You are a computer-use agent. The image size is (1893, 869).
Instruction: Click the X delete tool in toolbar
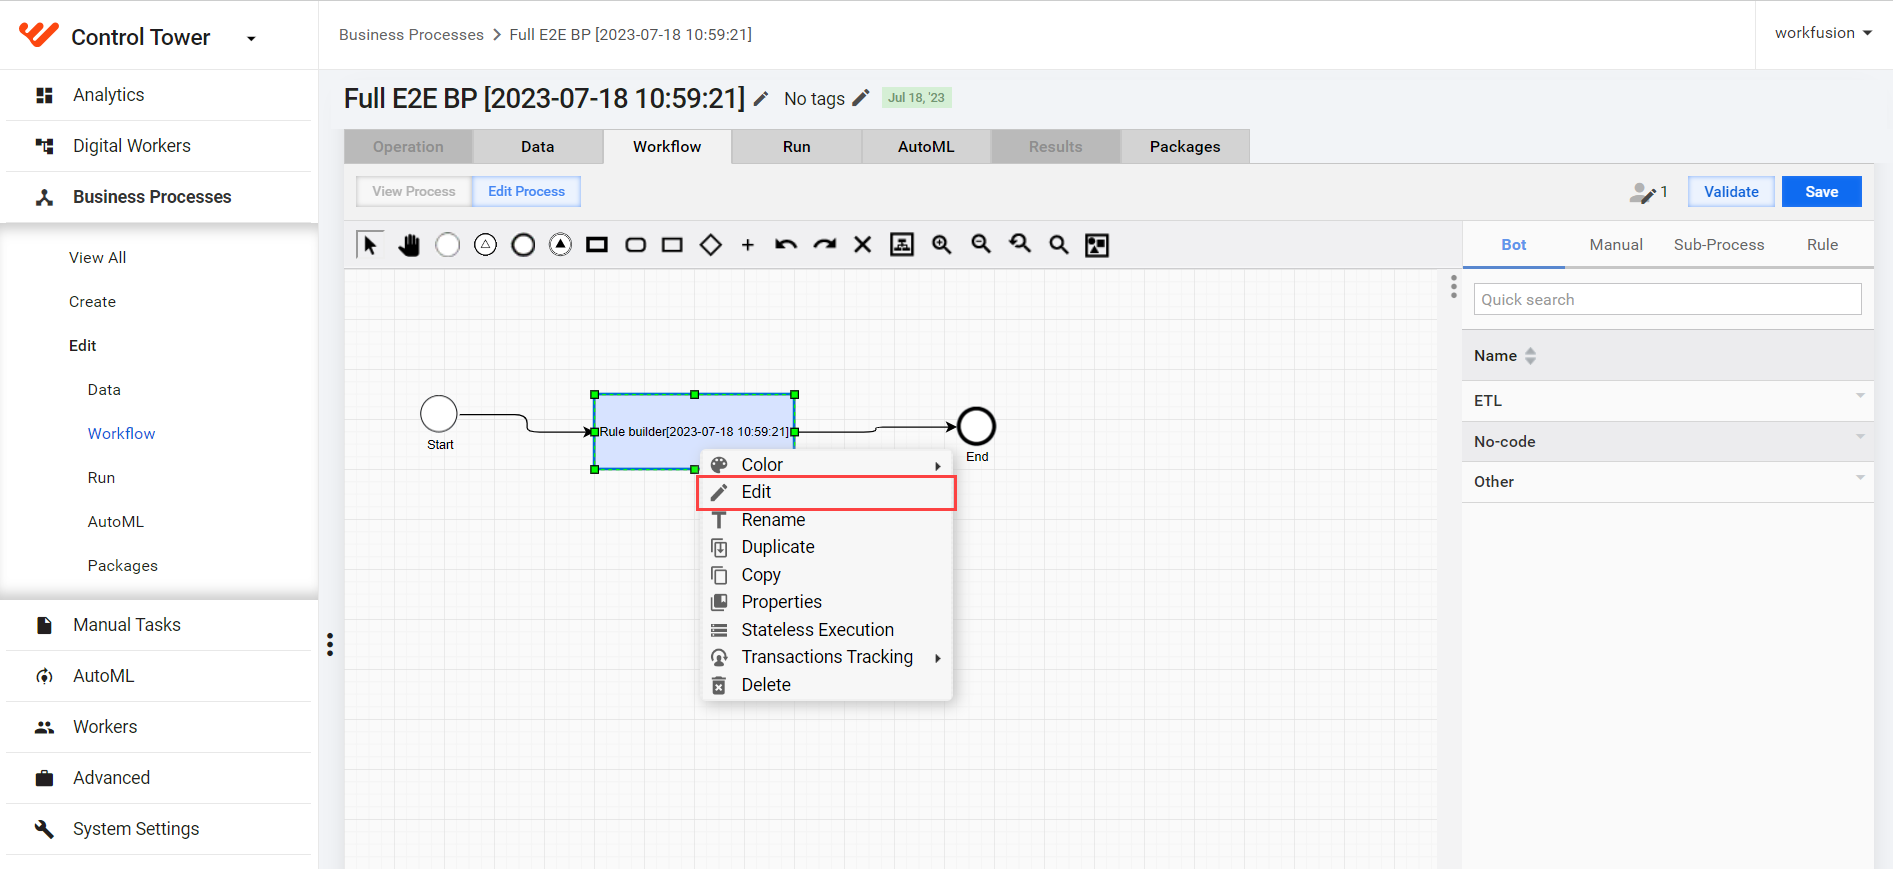pyautogui.click(x=863, y=245)
